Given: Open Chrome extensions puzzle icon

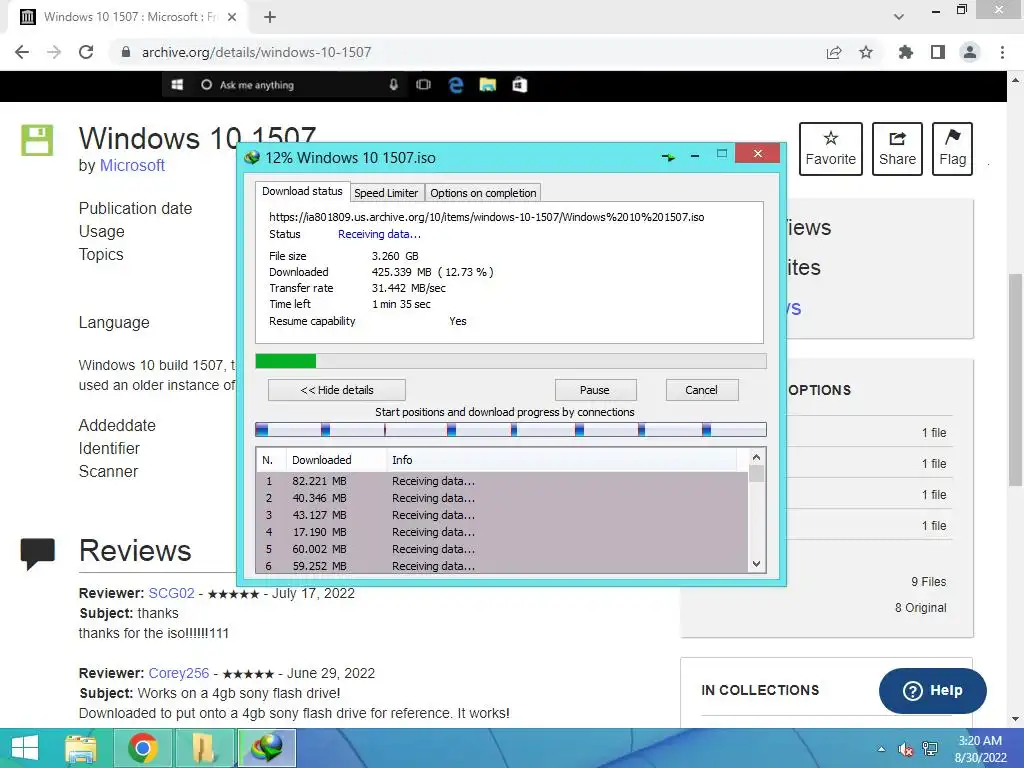Looking at the screenshot, I should [905, 52].
